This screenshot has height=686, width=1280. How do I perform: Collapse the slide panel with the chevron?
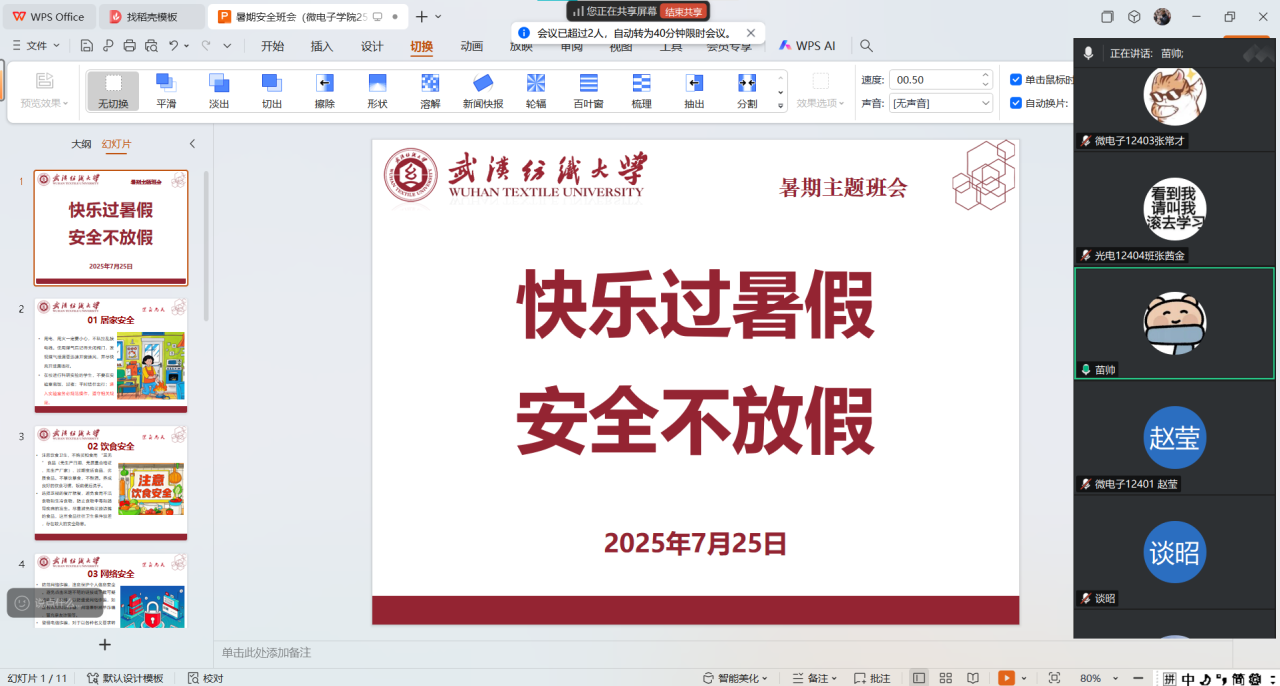[x=192, y=144]
